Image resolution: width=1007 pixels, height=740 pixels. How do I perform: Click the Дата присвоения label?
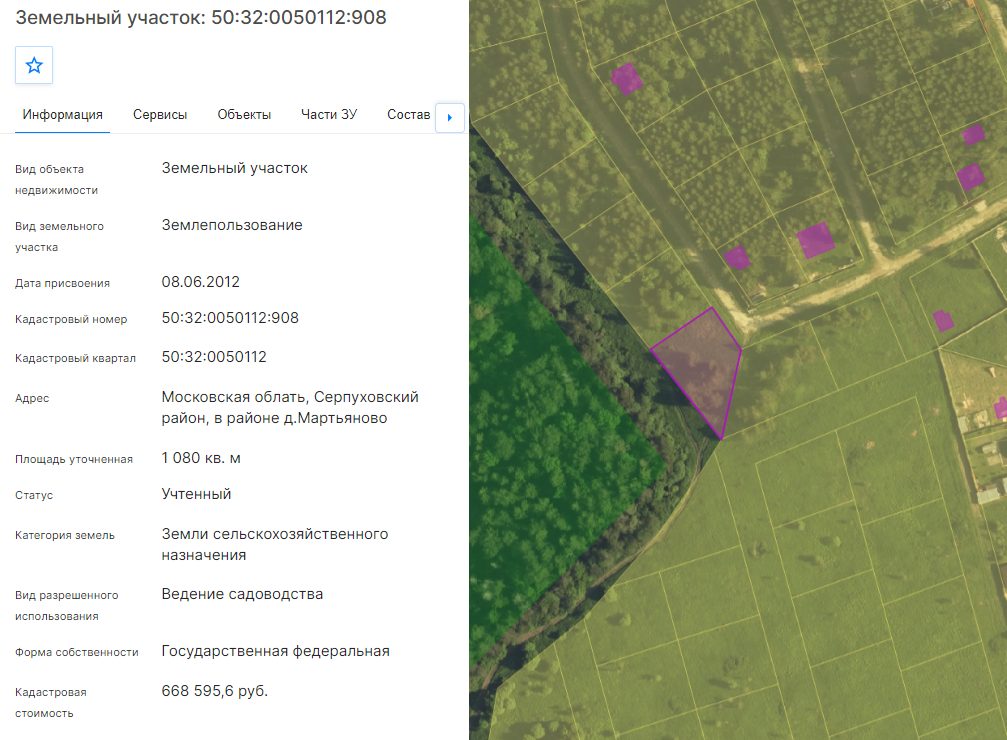click(62, 283)
